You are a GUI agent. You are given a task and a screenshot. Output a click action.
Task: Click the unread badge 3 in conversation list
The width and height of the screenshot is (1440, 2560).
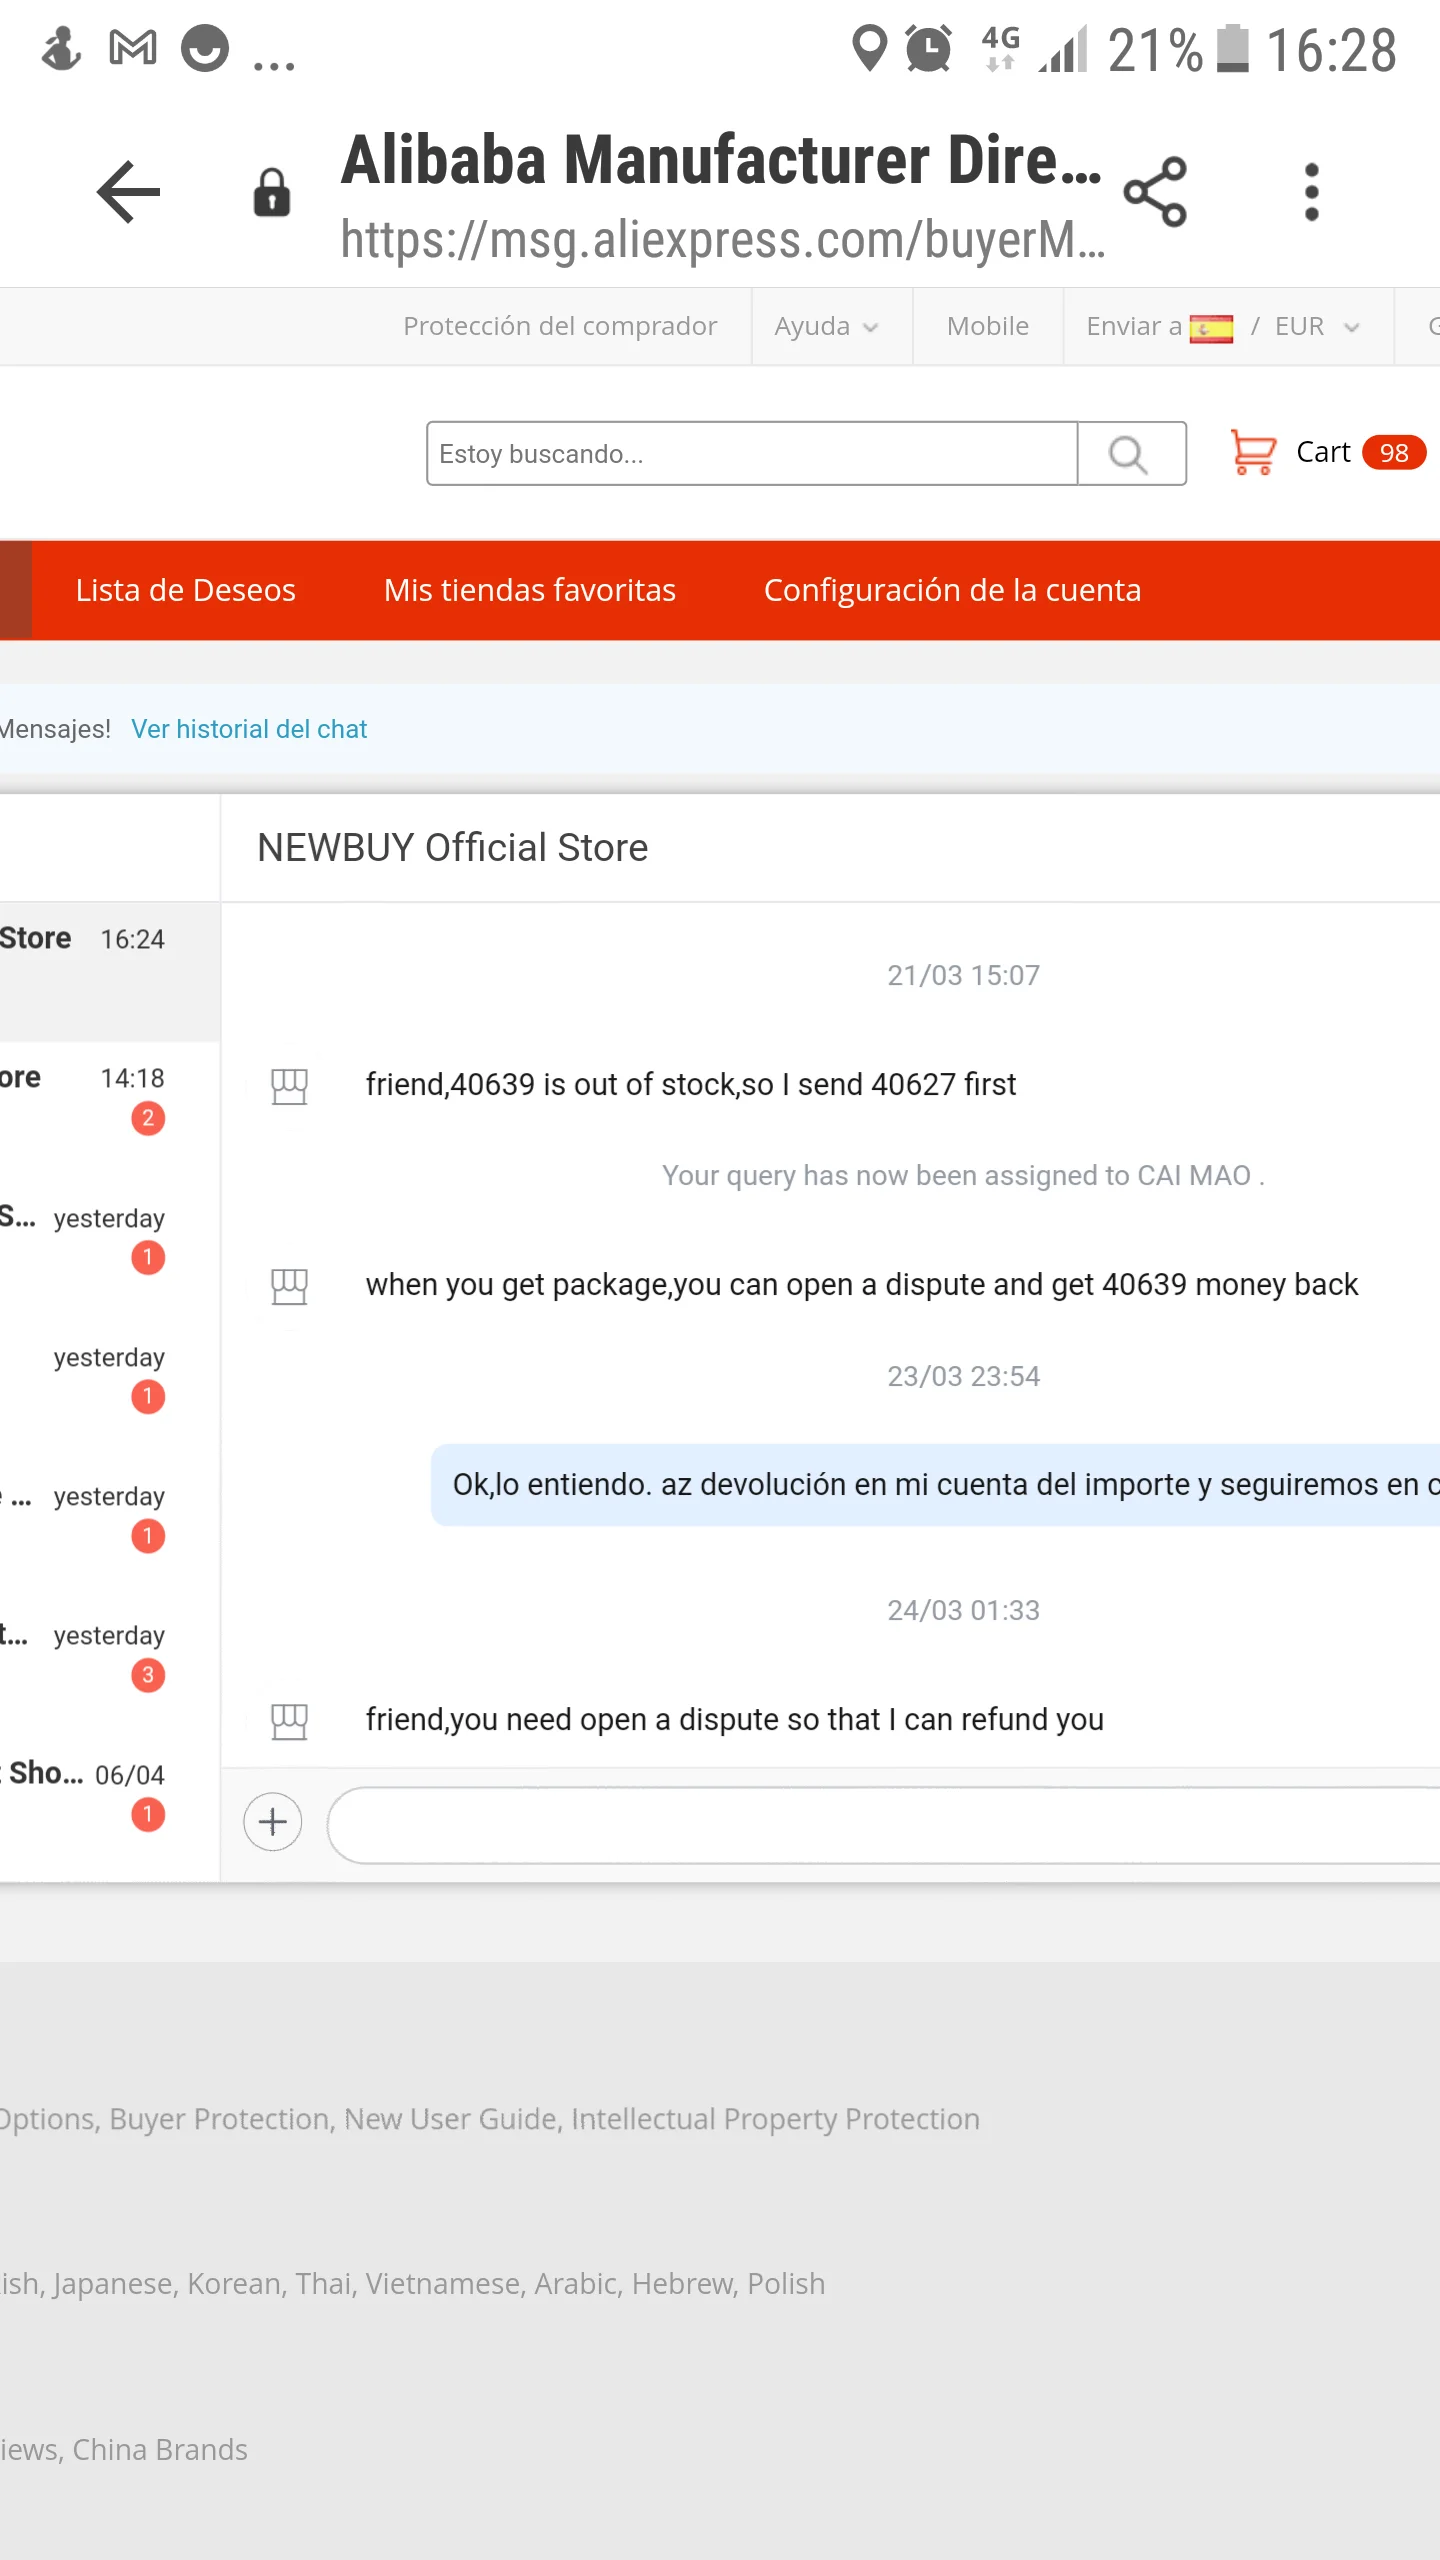(x=148, y=1675)
